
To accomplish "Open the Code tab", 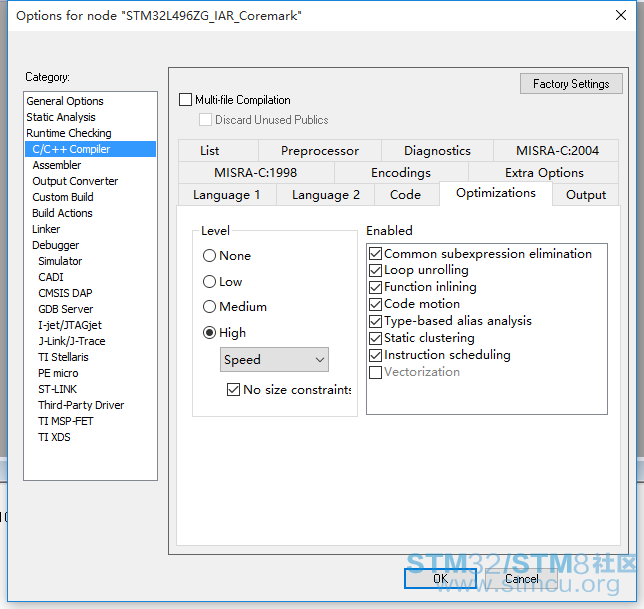I will [405, 195].
